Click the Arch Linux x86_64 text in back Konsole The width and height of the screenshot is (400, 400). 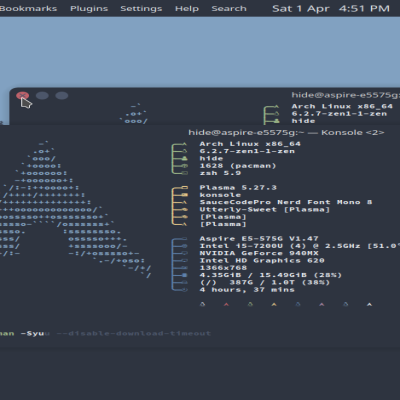tap(342, 107)
